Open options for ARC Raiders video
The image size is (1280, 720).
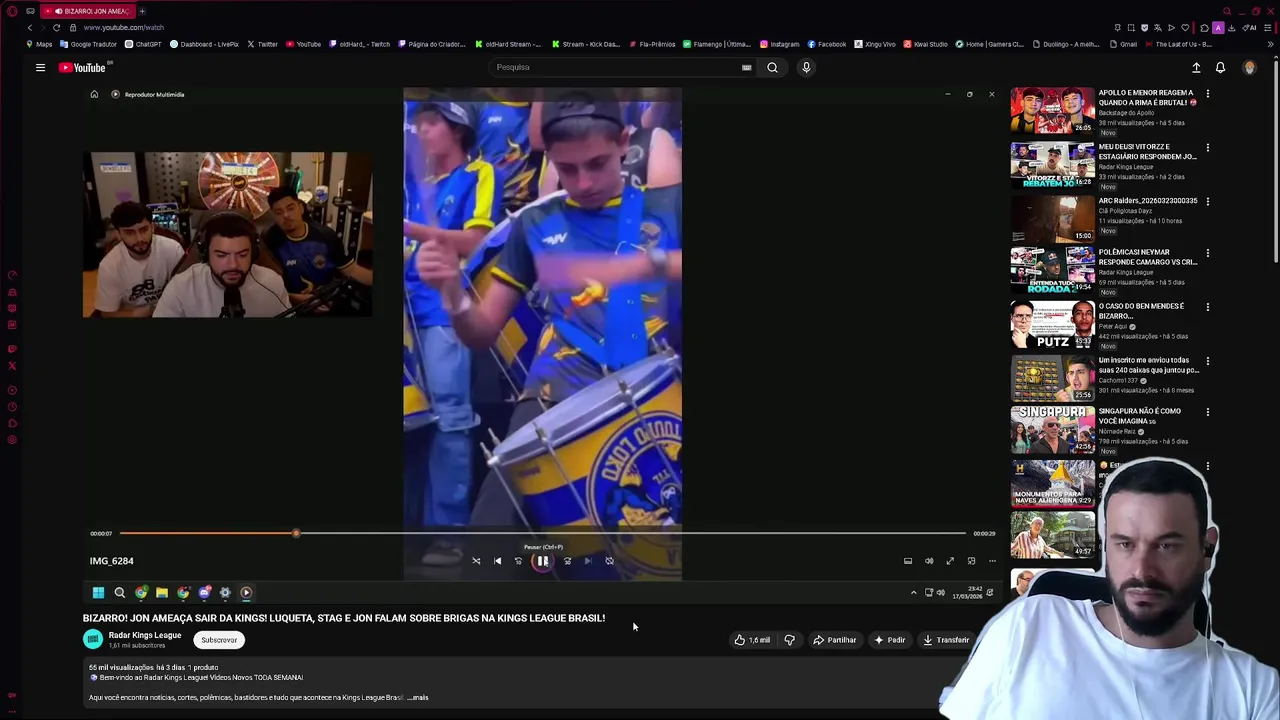point(1207,202)
